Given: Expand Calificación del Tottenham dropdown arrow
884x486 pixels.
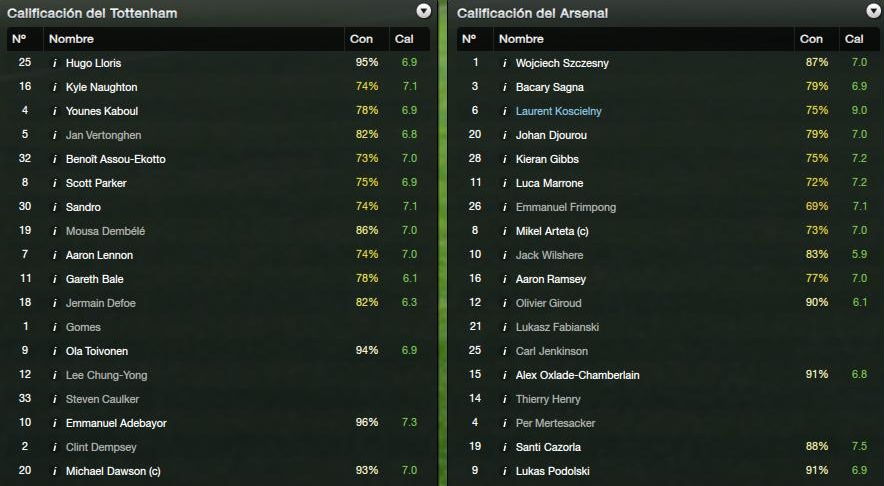Looking at the screenshot, I should [423, 11].
